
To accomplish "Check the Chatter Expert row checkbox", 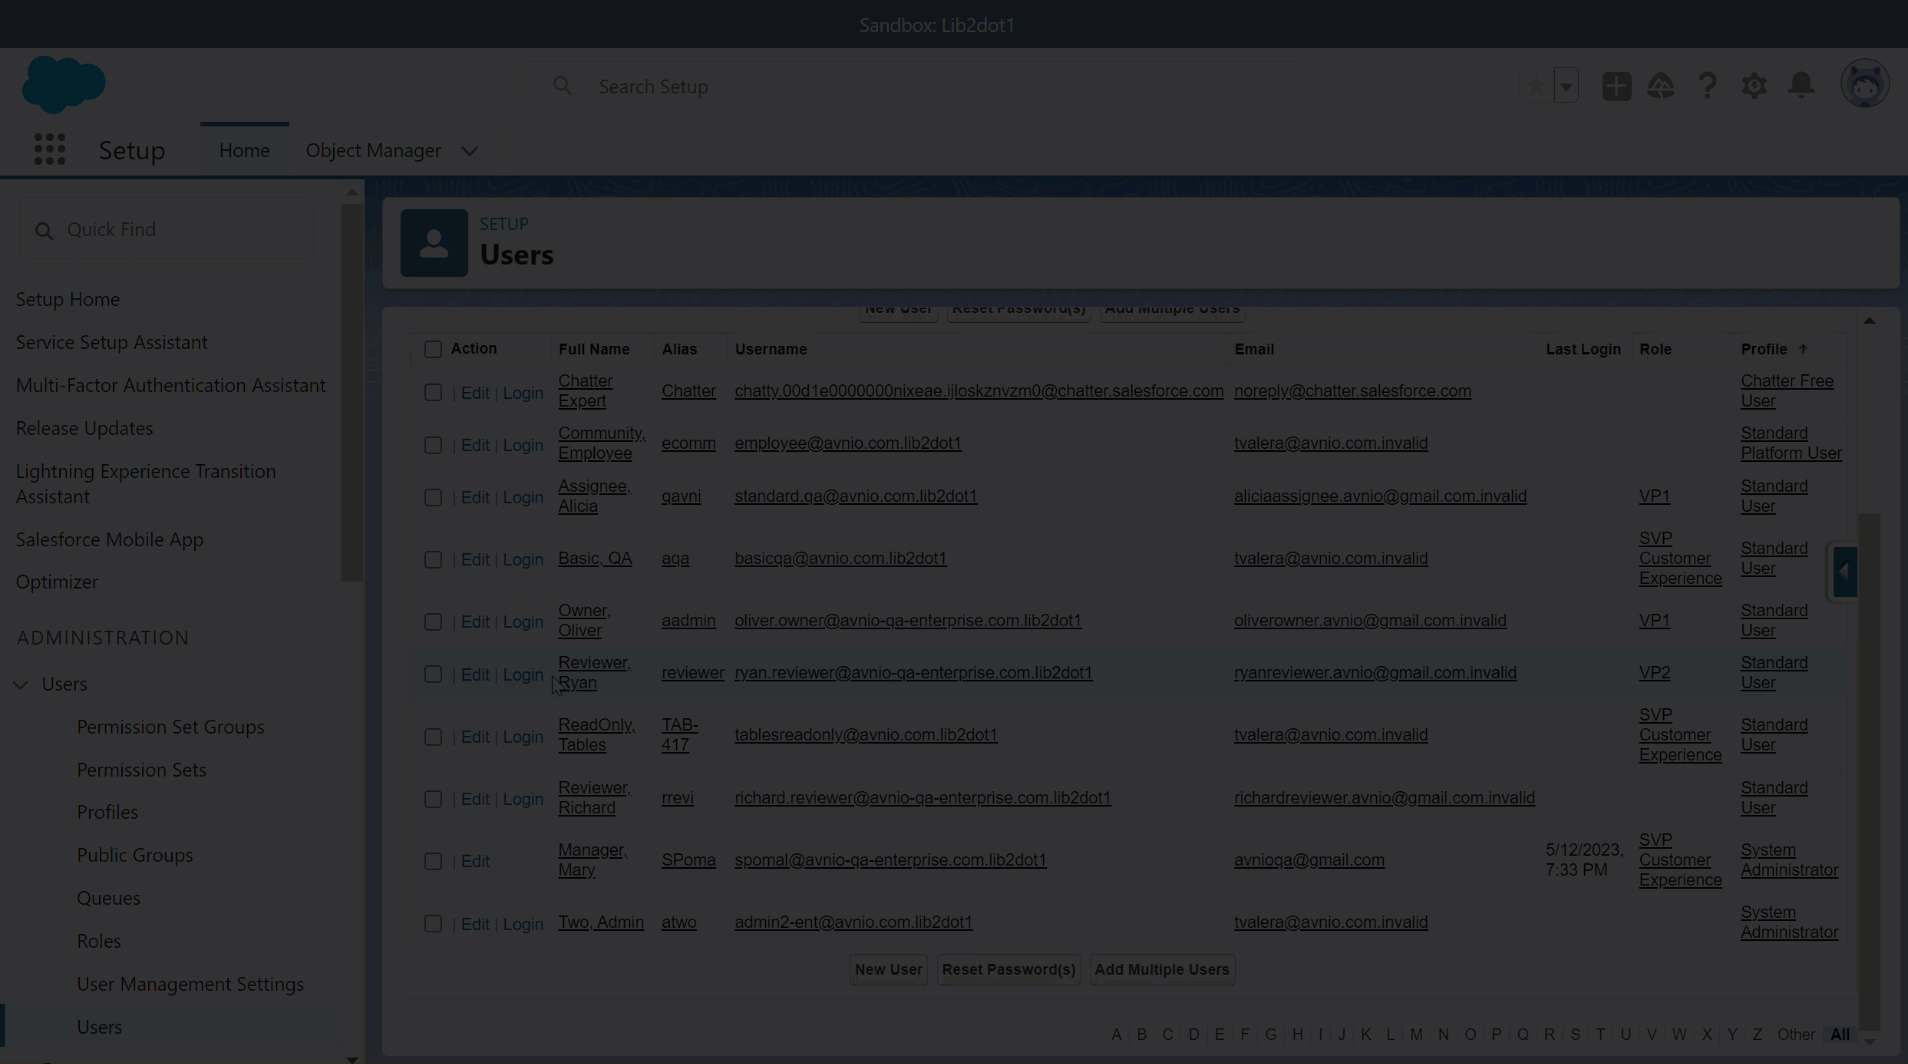I will pos(433,393).
